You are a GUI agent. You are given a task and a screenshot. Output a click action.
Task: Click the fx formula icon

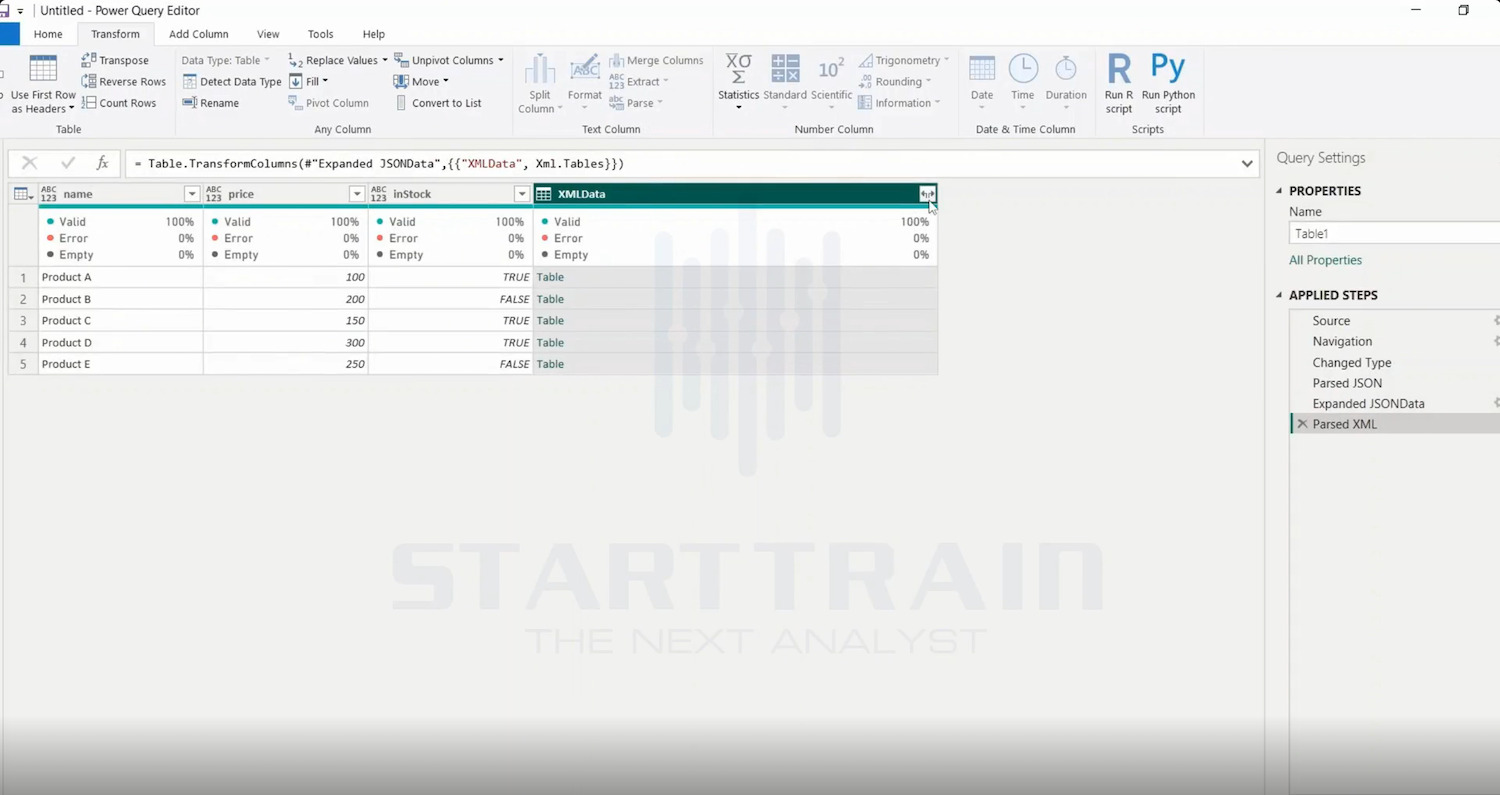click(x=102, y=163)
